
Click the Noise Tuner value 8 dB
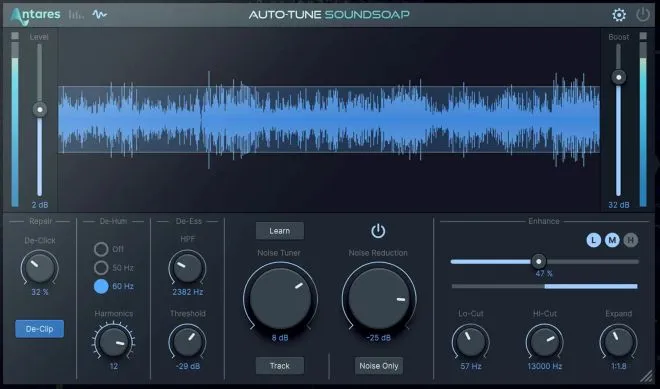click(280, 338)
